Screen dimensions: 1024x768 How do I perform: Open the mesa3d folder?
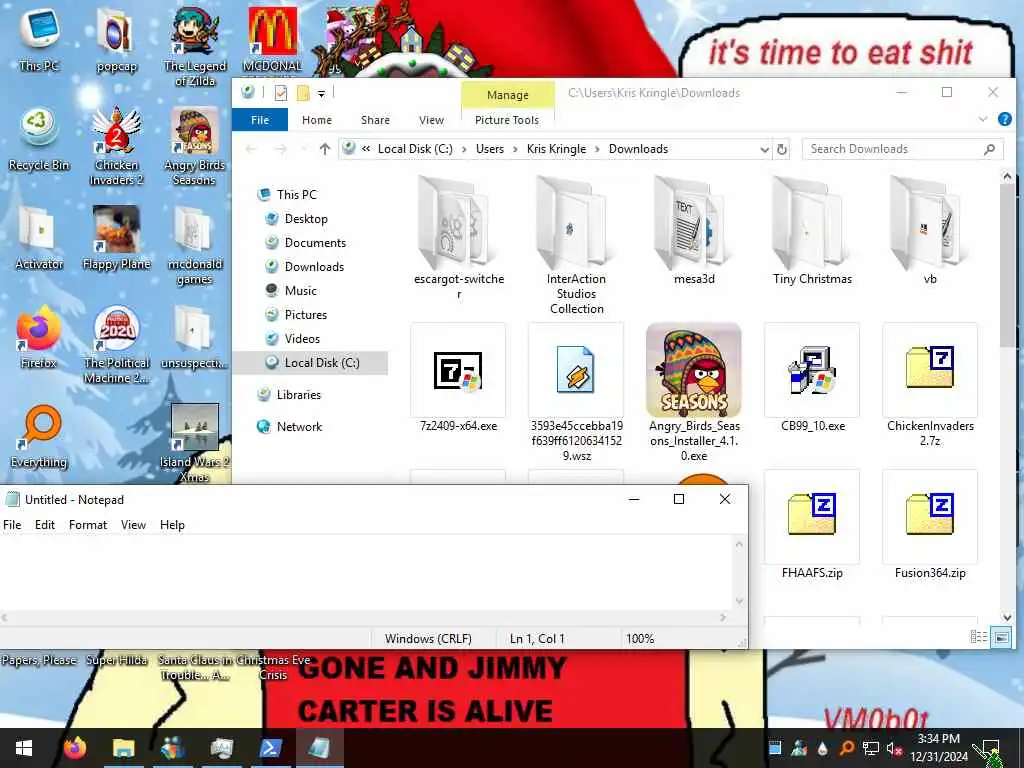pyautogui.click(x=694, y=231)
